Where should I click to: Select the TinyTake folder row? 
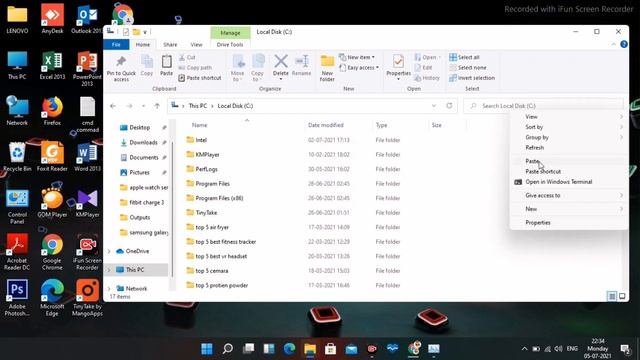(206, 213)
